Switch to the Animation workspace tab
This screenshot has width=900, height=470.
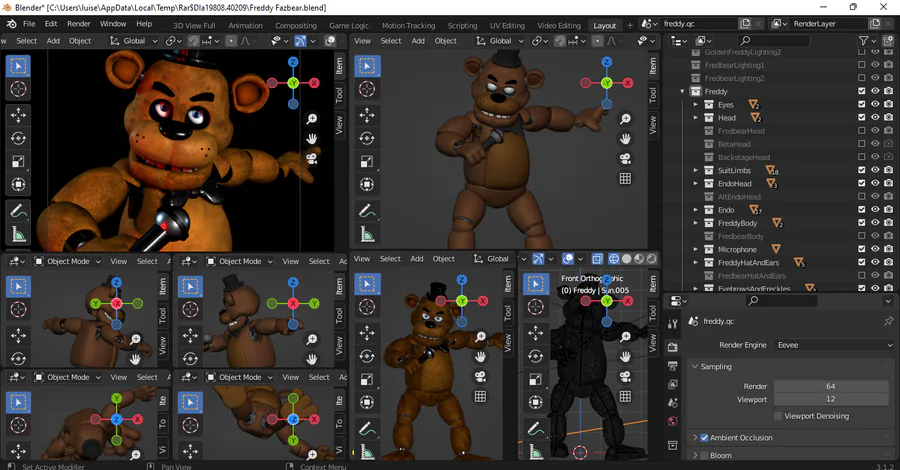(245, 25)
